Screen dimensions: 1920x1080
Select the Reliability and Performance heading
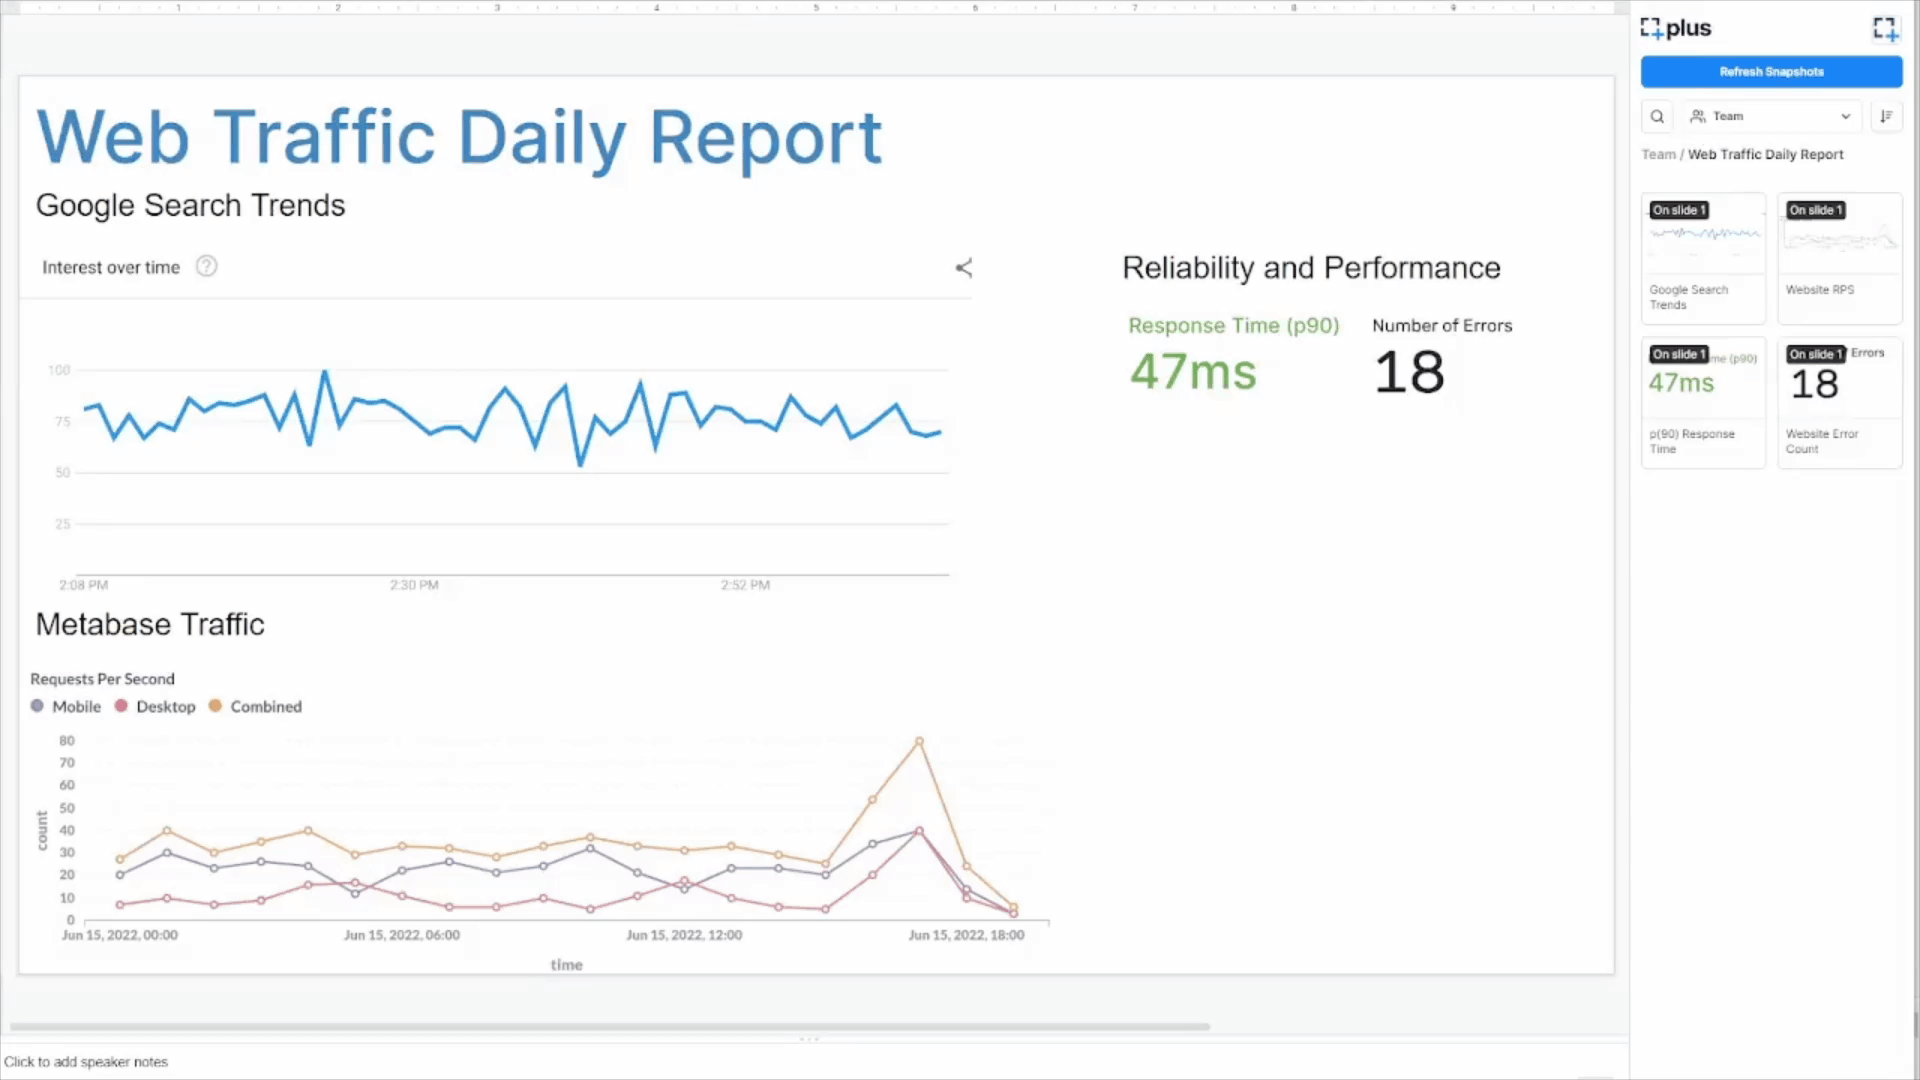pyautogui.click(x=1311, y=268)
